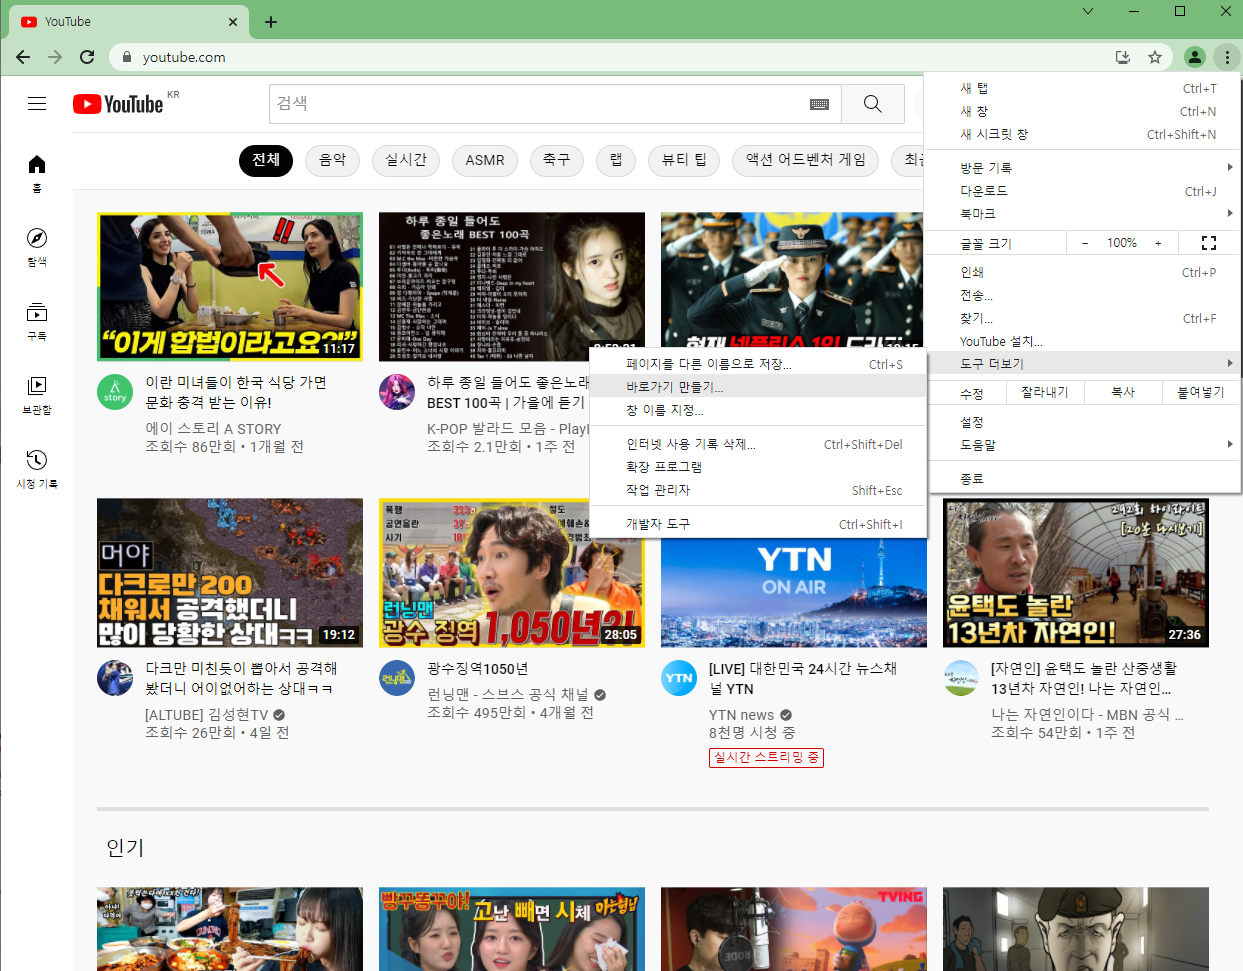
Task: Click the A STORY channel avatar
Action: tap(115, 392)
